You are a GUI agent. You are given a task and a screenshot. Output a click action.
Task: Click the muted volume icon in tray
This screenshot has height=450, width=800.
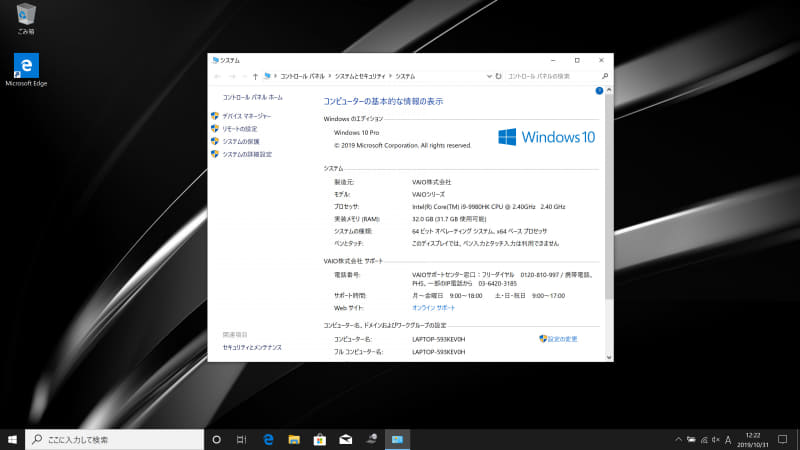pos(716,440)
